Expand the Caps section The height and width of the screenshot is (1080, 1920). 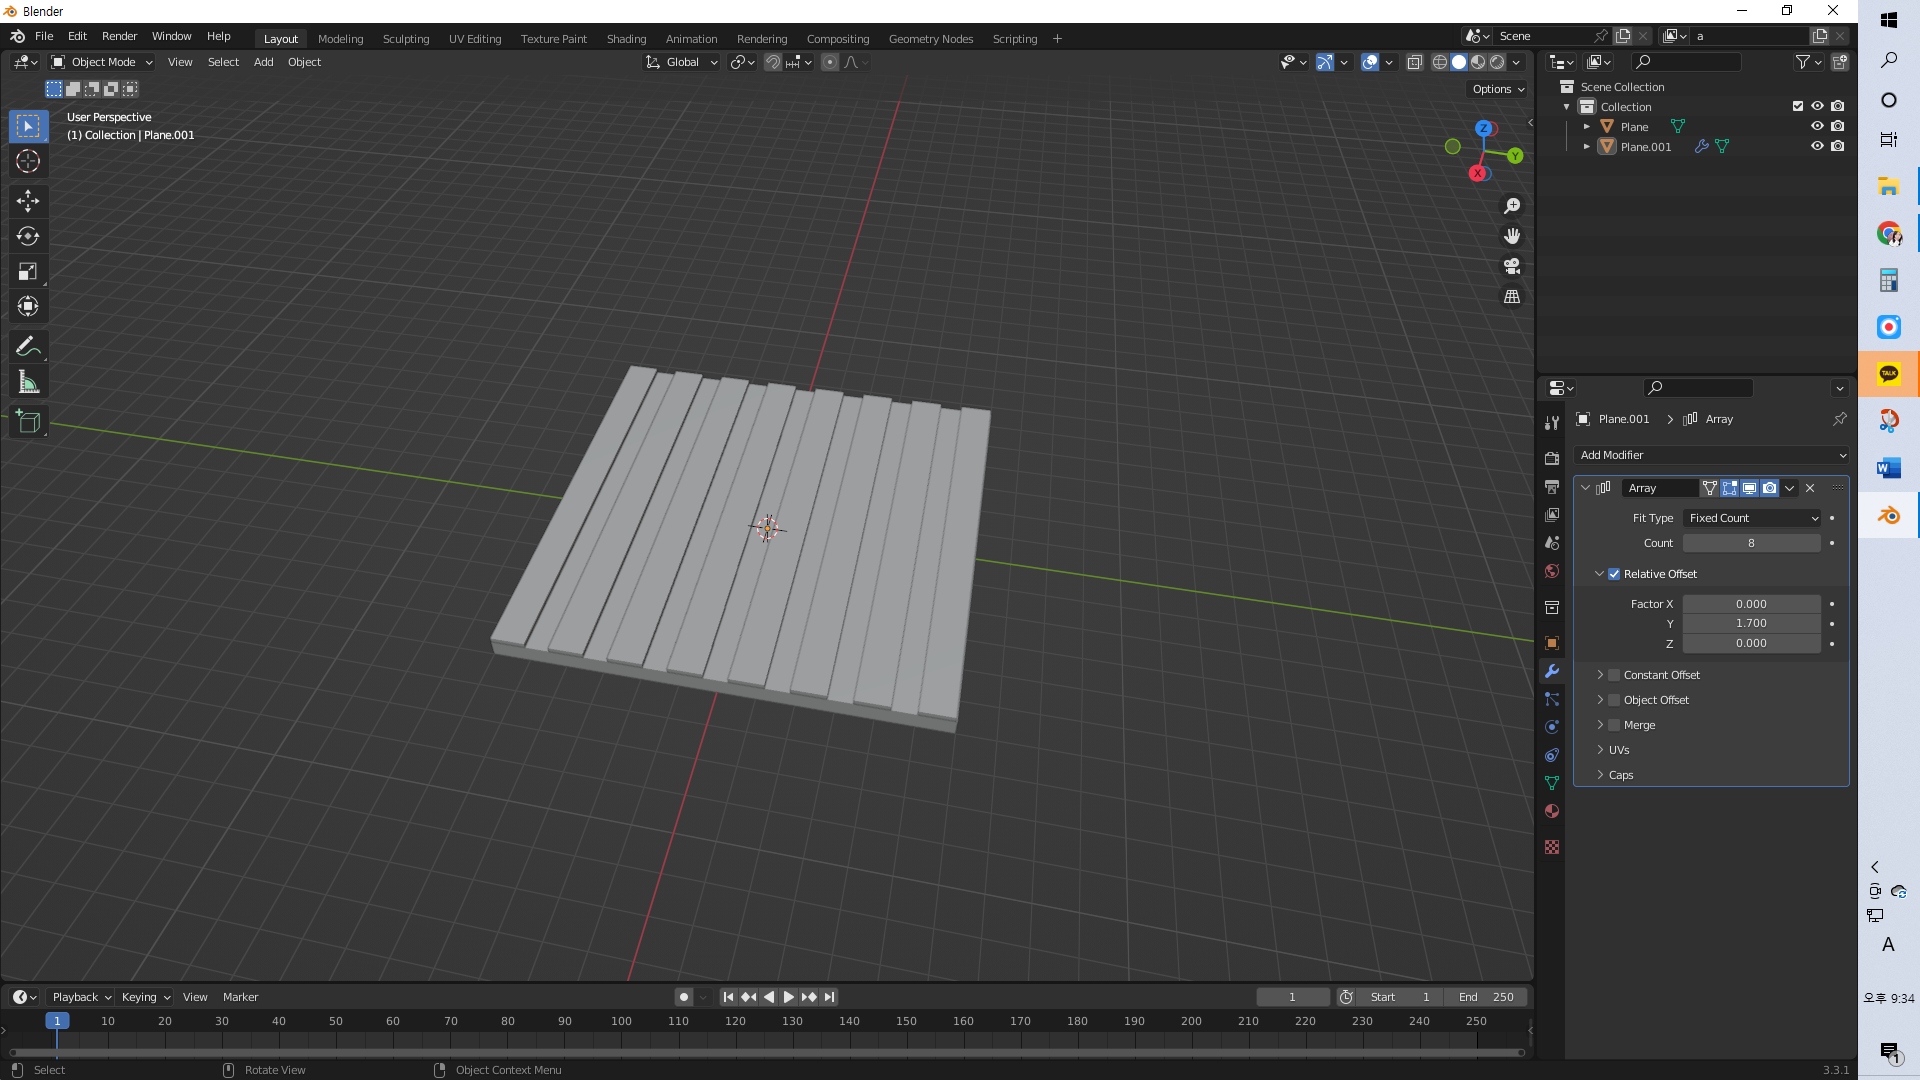coord(1620,775)
